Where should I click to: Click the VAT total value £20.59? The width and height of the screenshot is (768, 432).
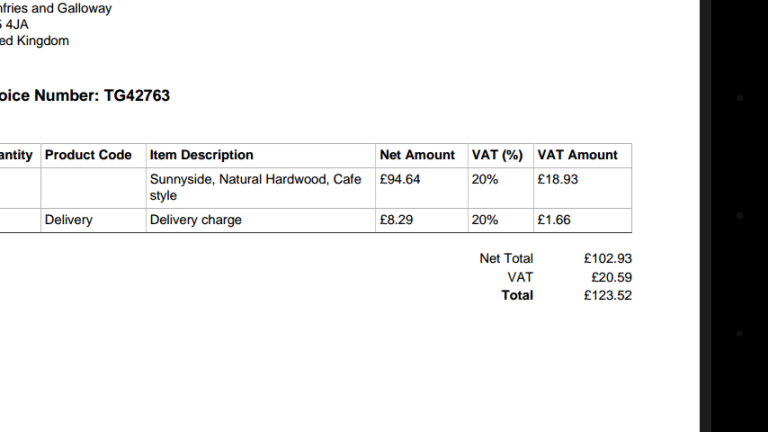[x=611, y=278]
